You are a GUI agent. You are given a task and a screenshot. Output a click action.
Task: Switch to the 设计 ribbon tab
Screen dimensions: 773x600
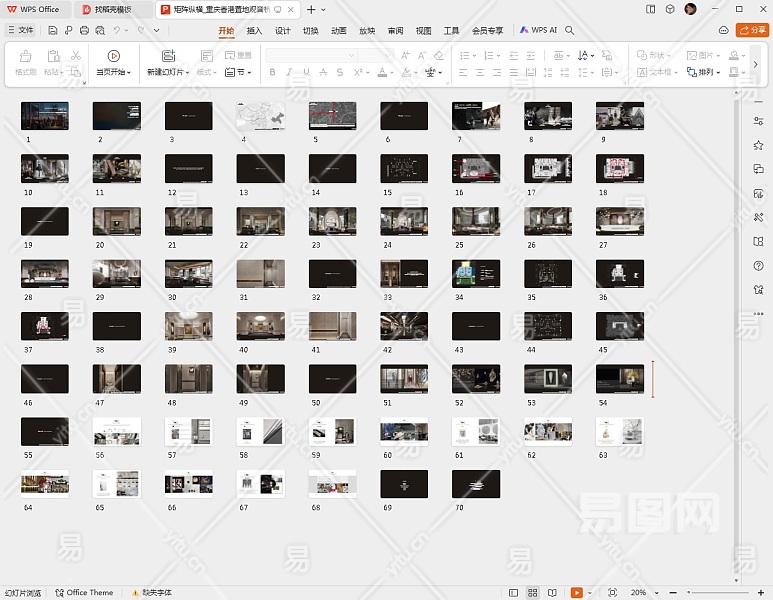click(282, 30)
